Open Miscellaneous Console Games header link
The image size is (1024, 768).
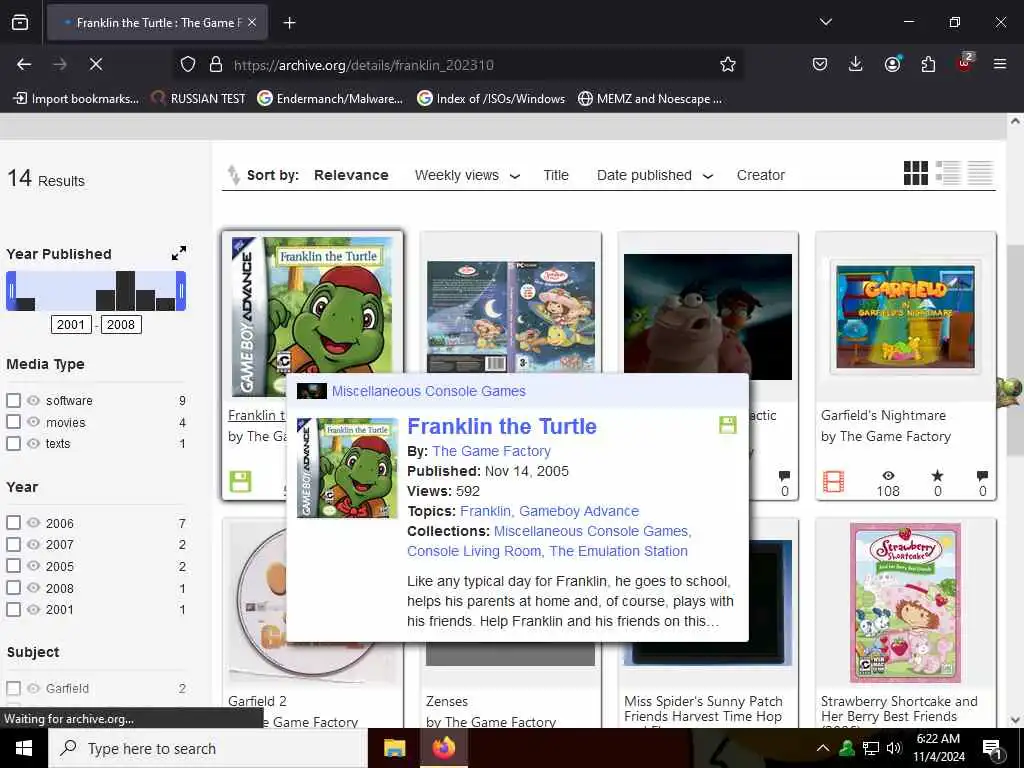point(428,391)
